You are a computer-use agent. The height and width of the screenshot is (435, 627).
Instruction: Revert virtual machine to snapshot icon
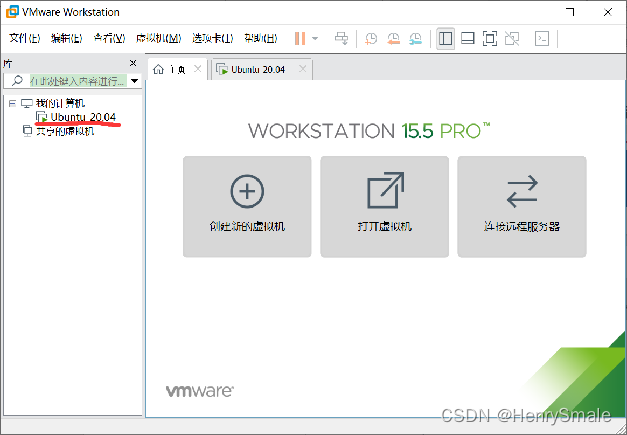393,38
